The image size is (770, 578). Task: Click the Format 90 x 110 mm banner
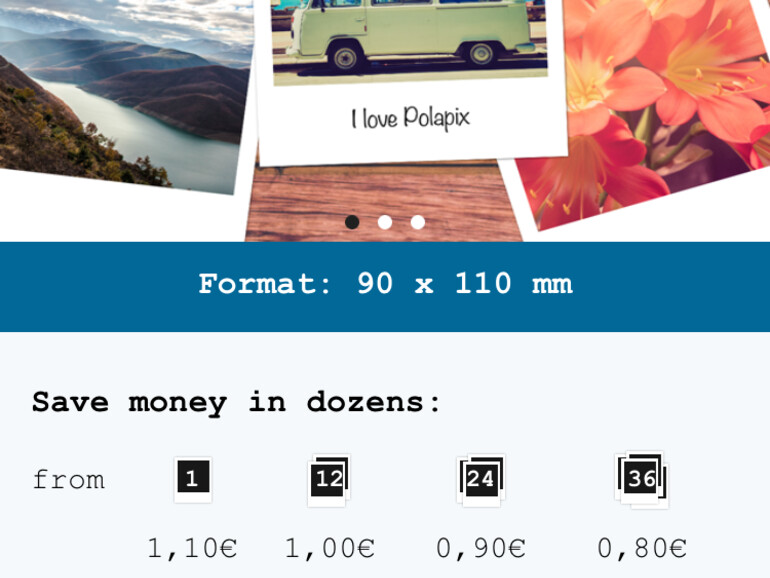point(385,287)
